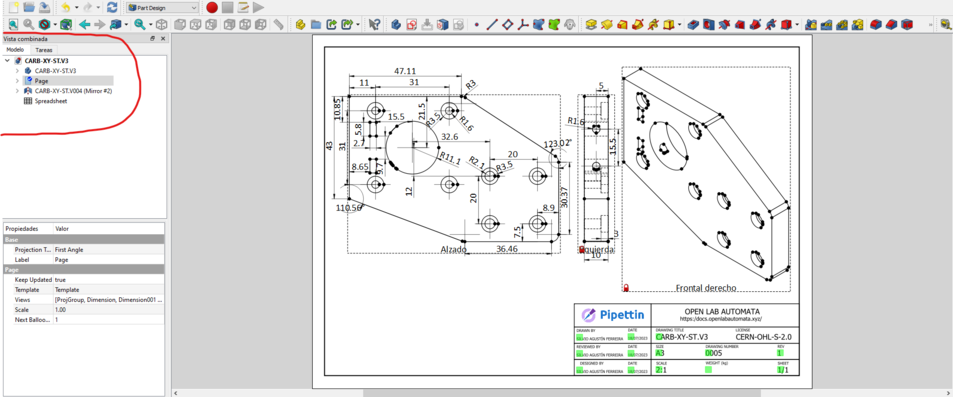953x397 pixels.
Task: Click the Scale property value field
Action: click(x=108, y=309)
